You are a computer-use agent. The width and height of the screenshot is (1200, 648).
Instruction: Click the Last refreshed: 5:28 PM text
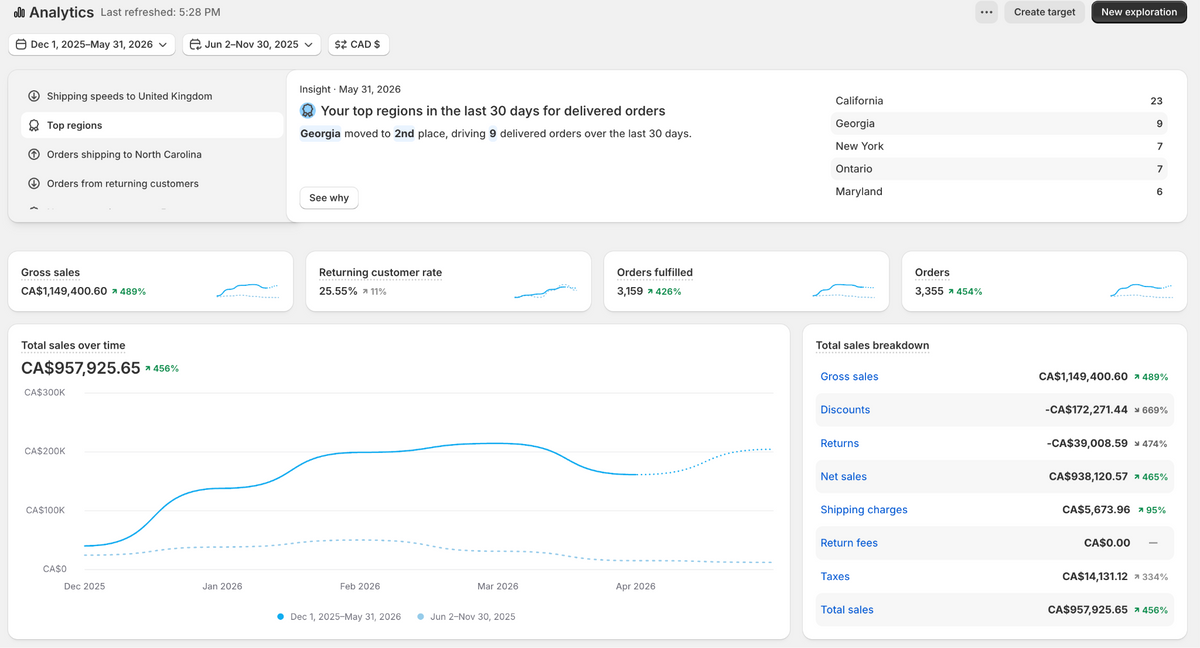pyautogui.click(x=161, y=12)
